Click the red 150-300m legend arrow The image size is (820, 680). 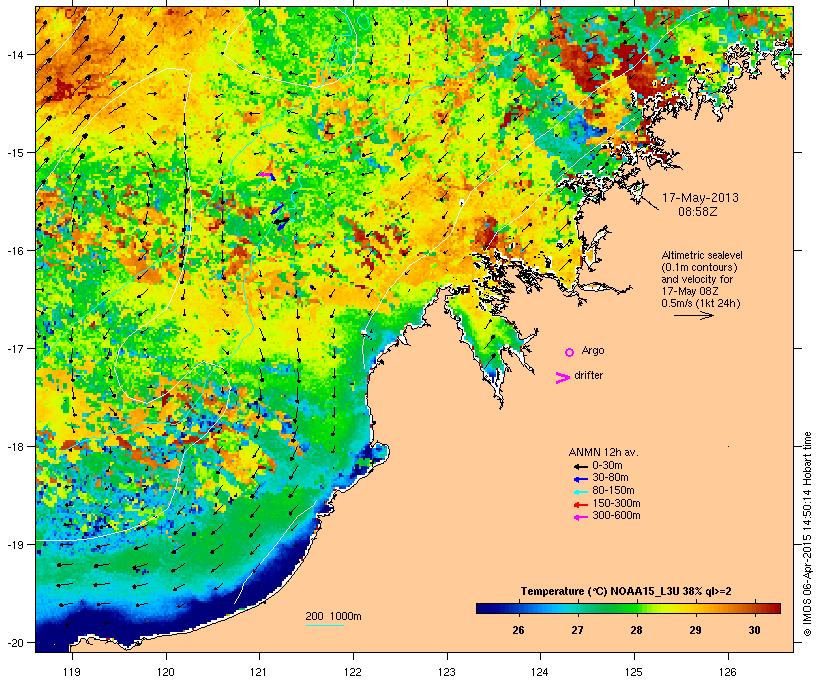coord(580,505)
